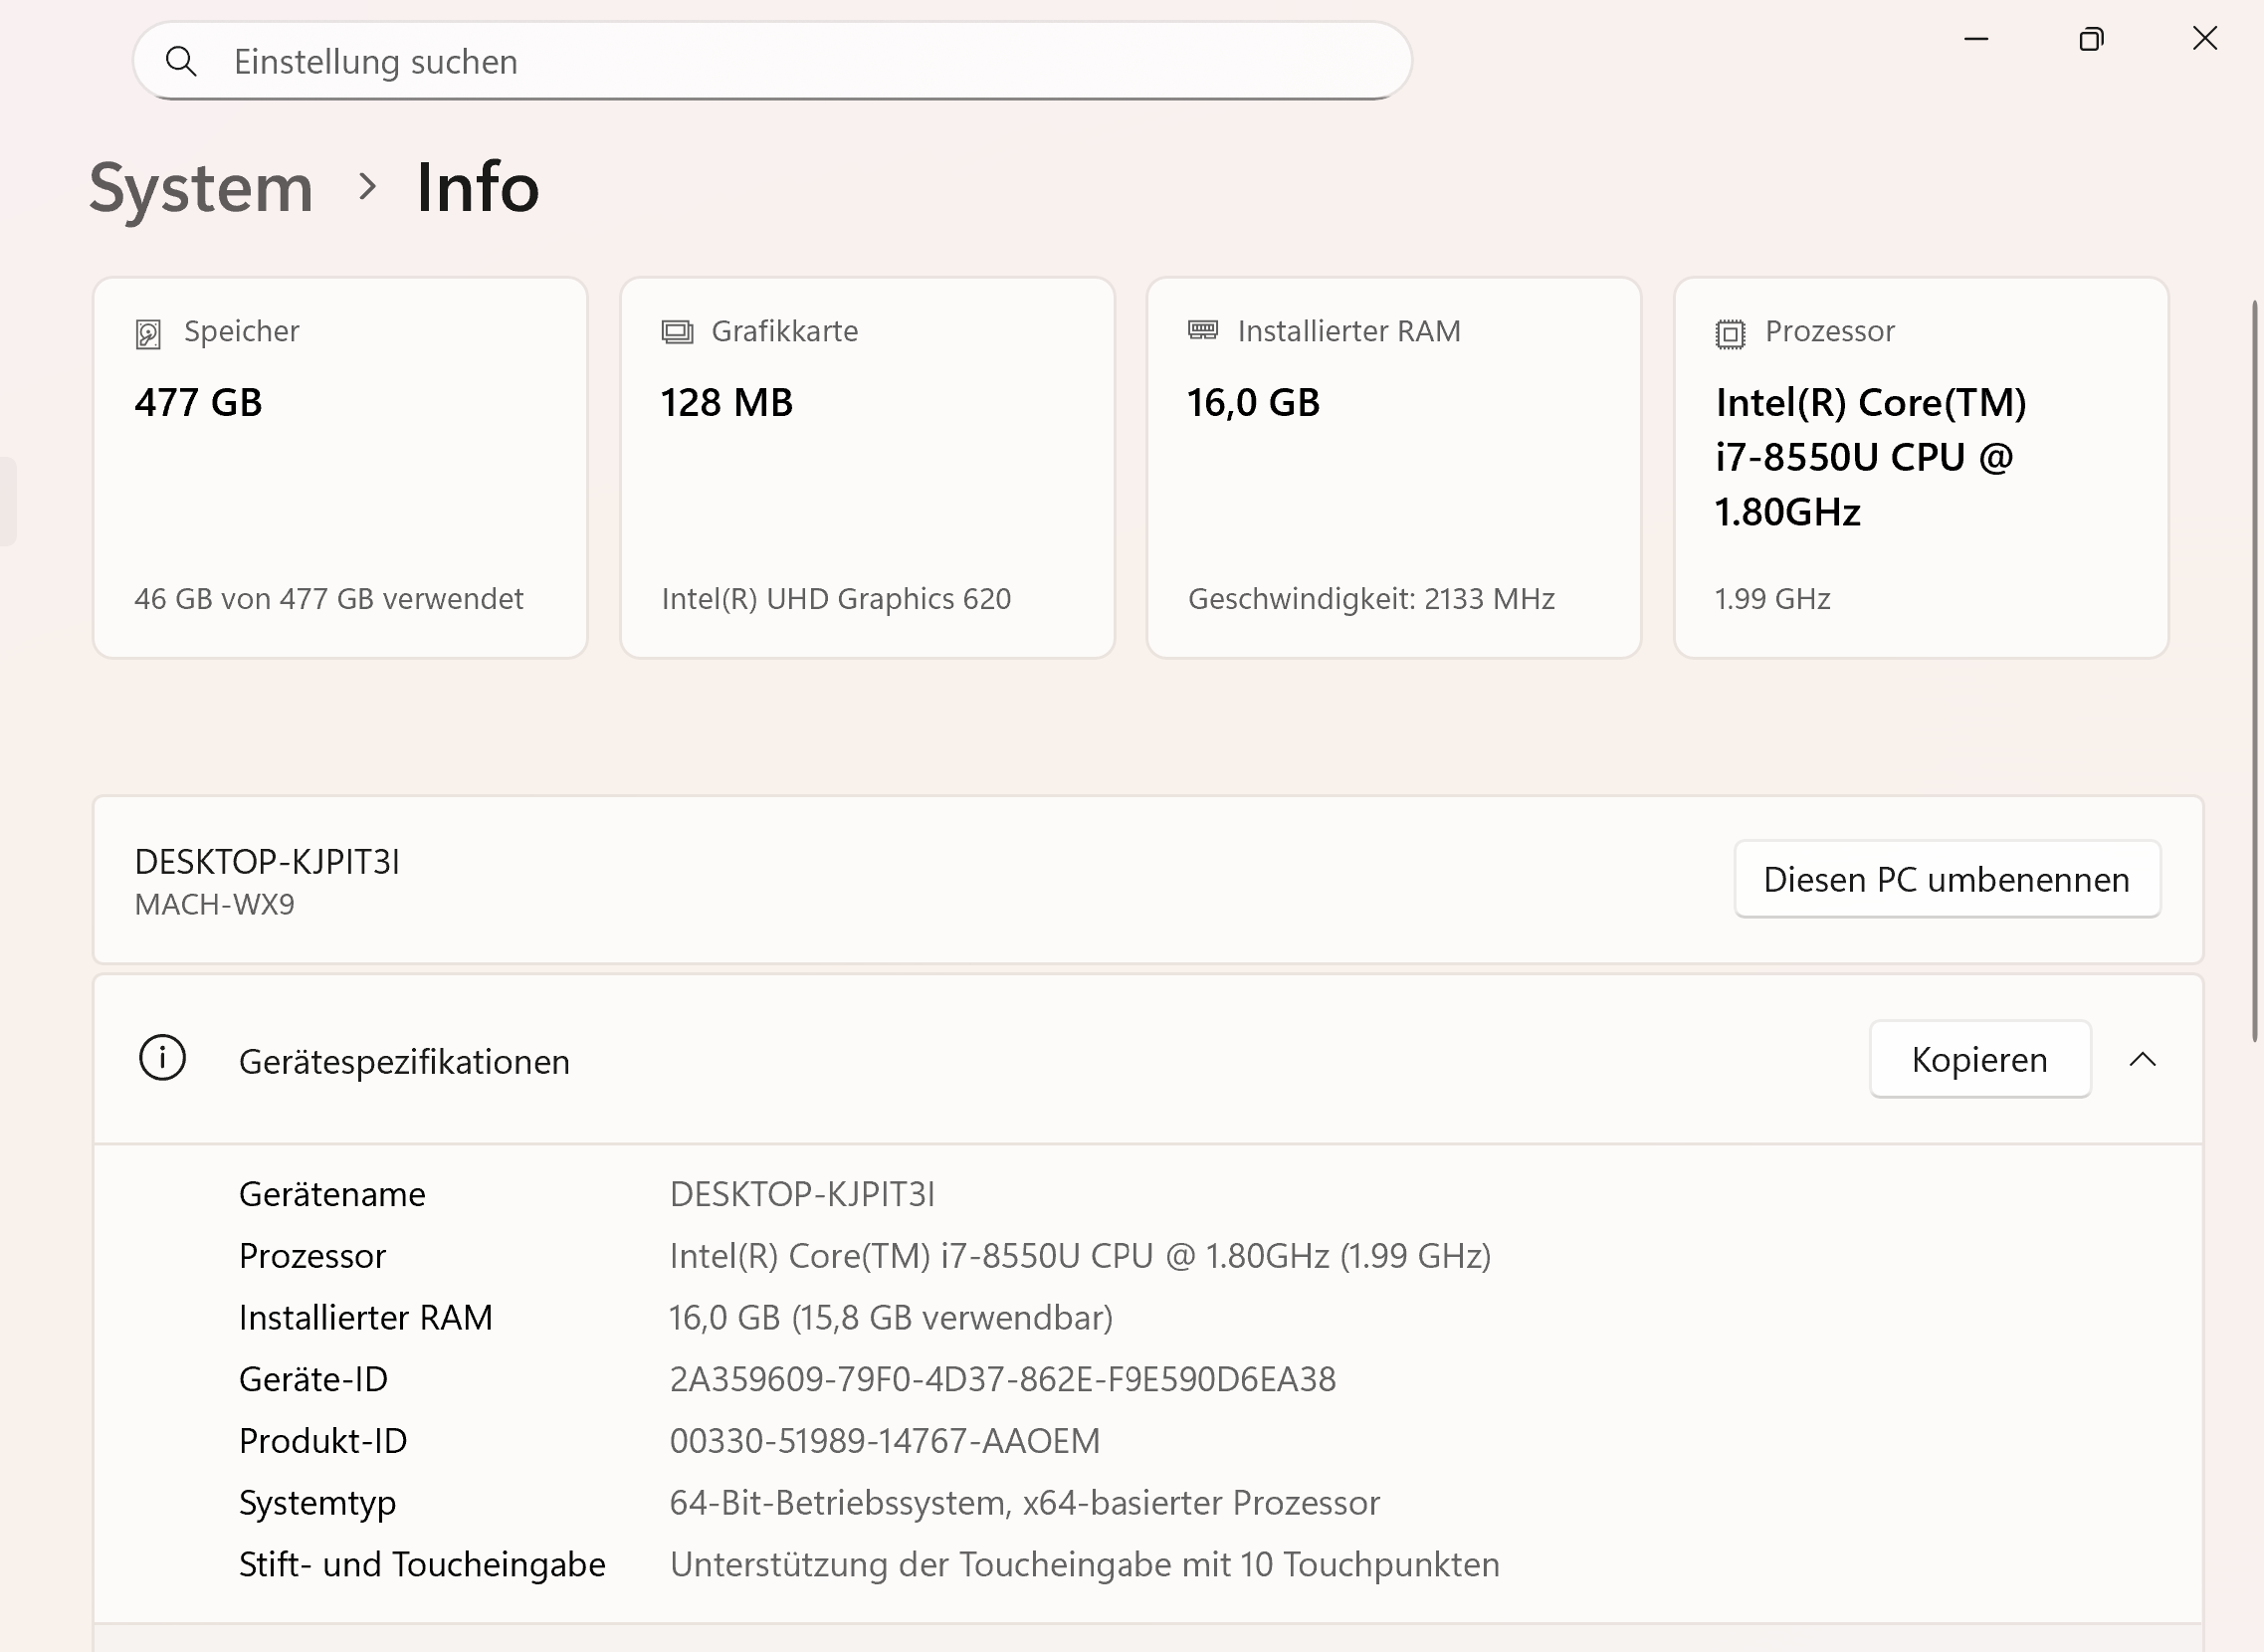Copy device specs with Kopieren button
Screen dimensions: 2264x1652
tap(1980, 1059)
